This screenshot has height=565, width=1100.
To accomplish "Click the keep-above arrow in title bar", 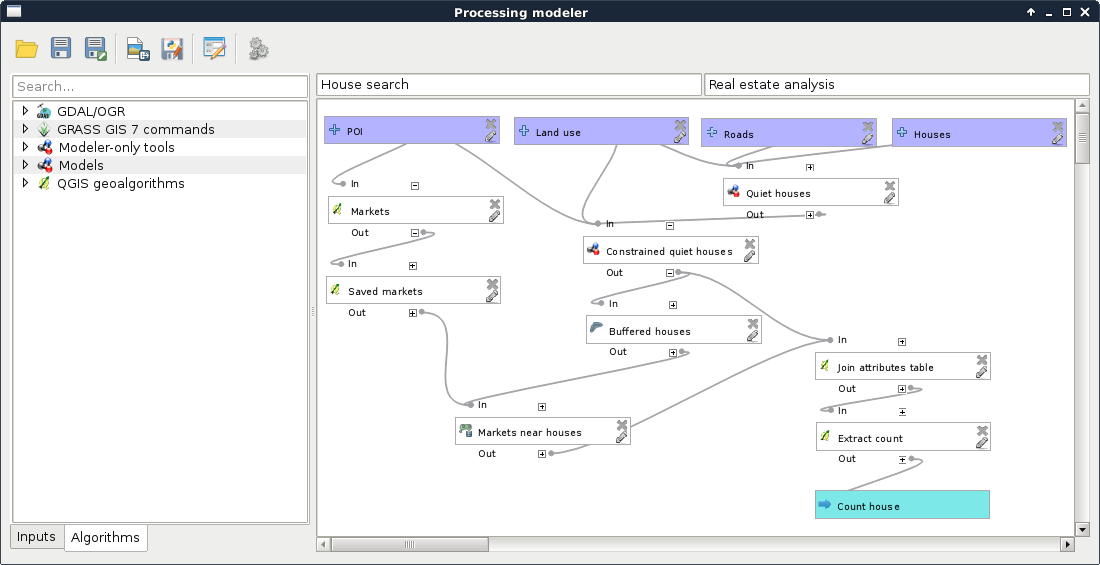I will pyautogui.click(x=1031, y=12).
